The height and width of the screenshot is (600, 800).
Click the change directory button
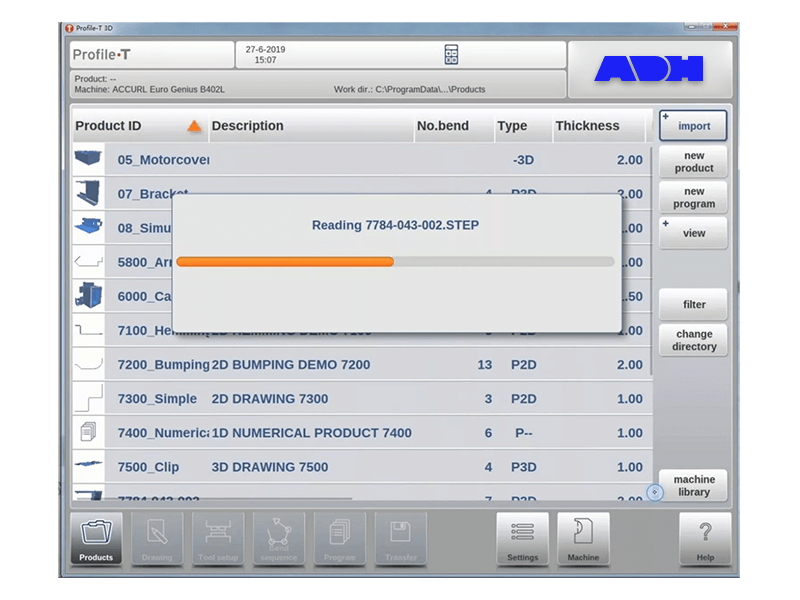point(693,339)
